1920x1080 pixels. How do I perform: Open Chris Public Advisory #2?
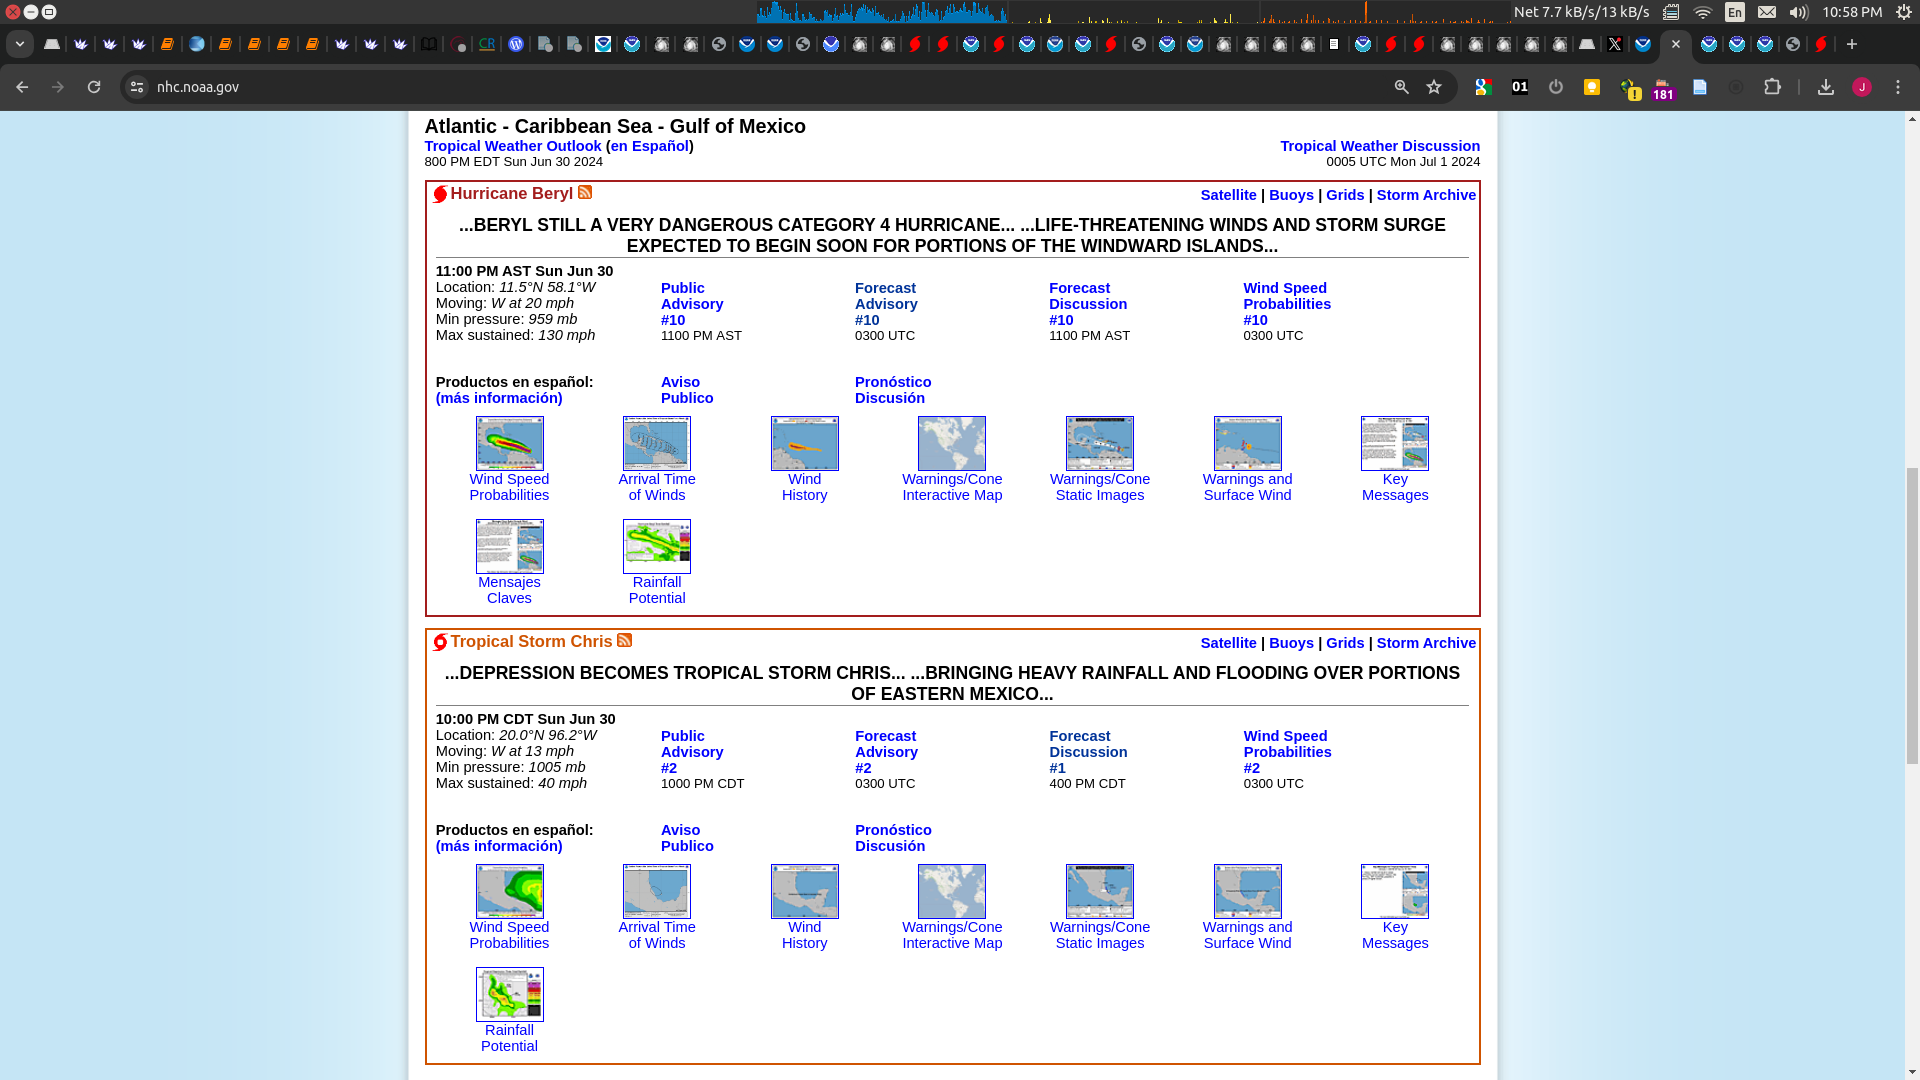pos(692,752)
